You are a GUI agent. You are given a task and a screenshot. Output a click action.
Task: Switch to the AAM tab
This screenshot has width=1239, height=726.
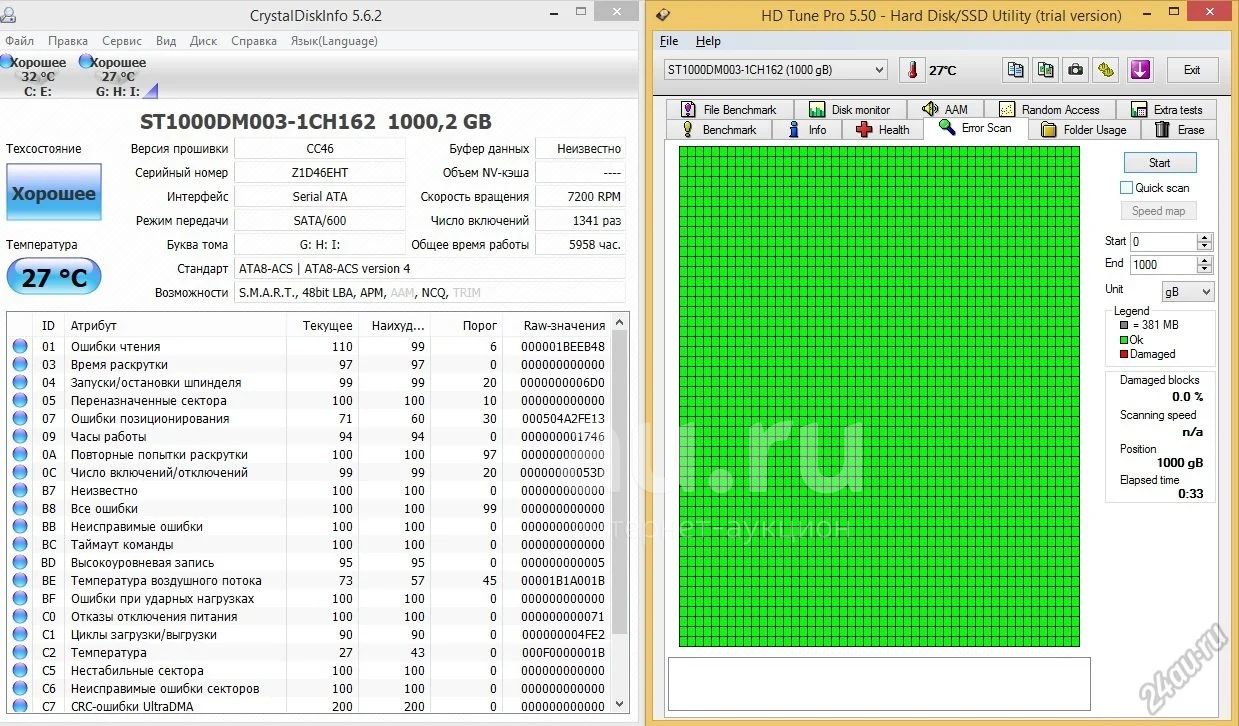(945, 110)
